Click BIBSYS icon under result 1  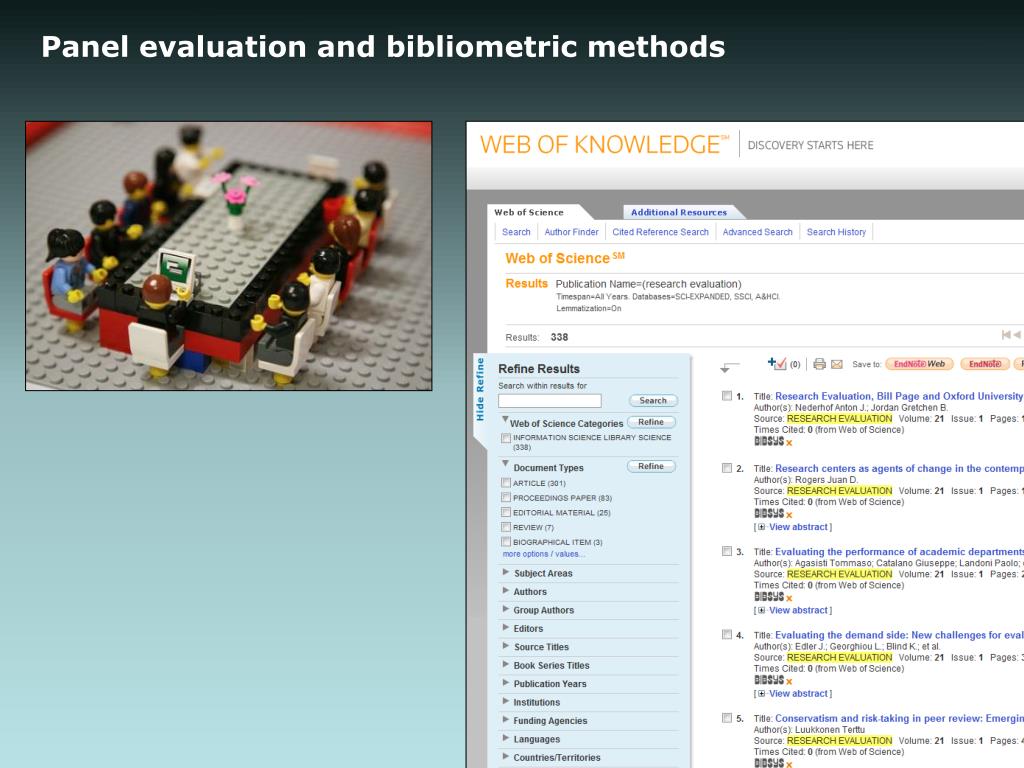tap(769, 441)
